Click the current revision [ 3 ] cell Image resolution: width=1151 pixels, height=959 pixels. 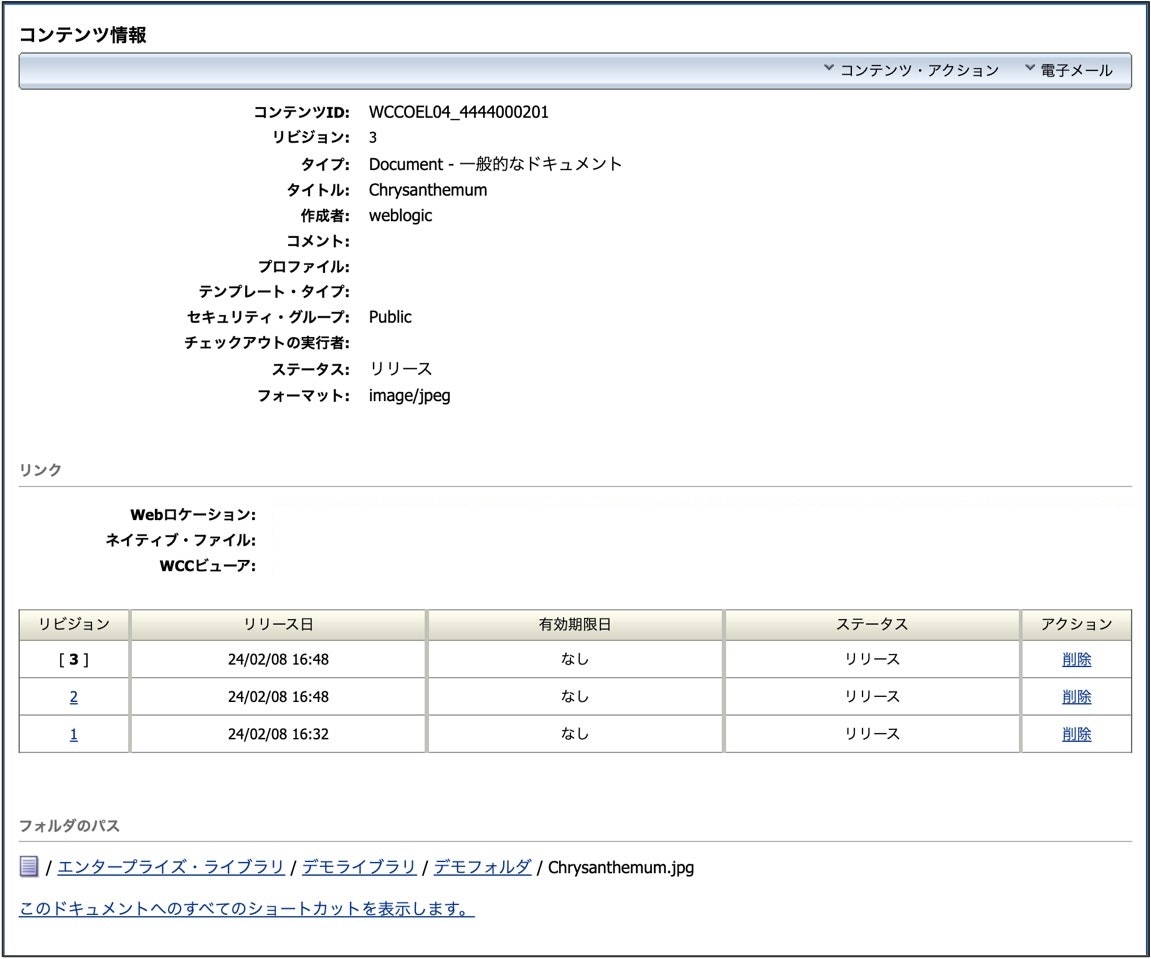click(x=74, y=659)
